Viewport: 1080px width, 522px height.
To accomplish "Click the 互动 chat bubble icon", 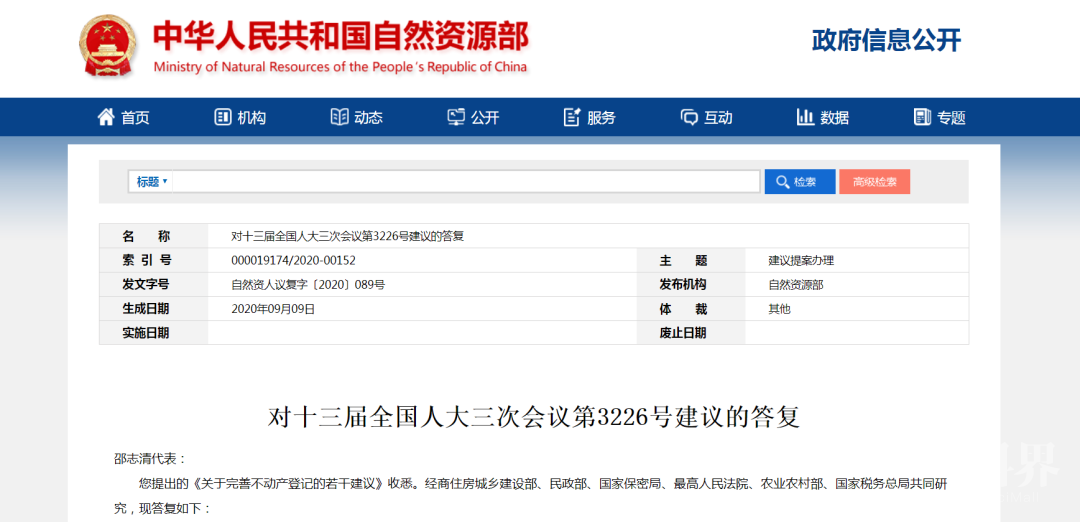I will [689, 117].
